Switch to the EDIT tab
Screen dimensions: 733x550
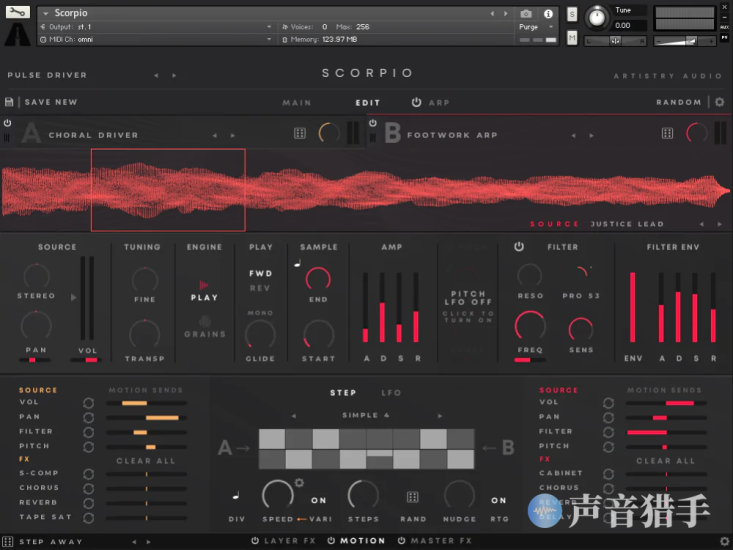(368, 103)
